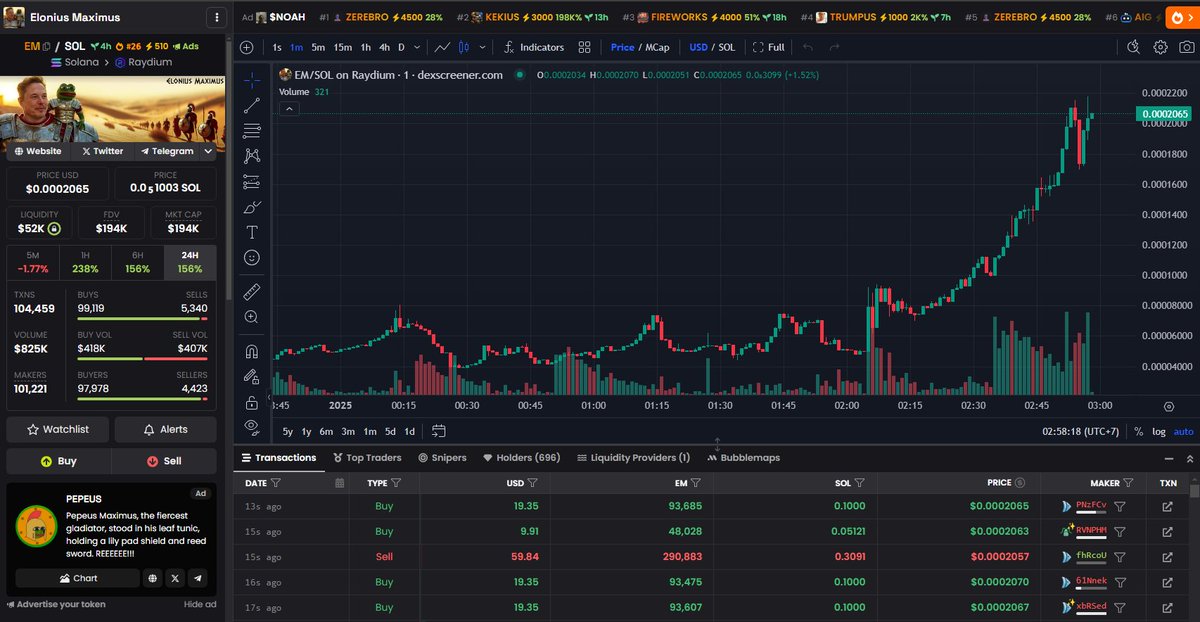
Task: Select the 5M stats period
Action: [x=33, y=262]
